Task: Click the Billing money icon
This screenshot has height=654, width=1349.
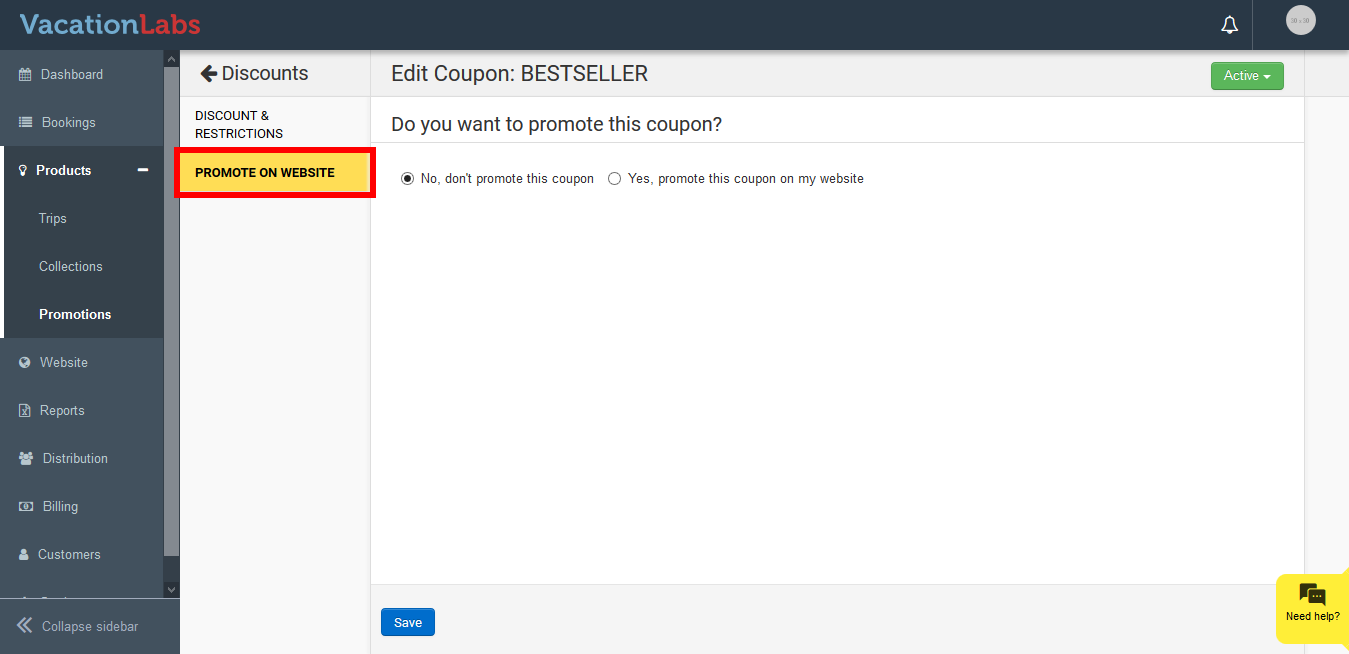Action: point(26,507)
